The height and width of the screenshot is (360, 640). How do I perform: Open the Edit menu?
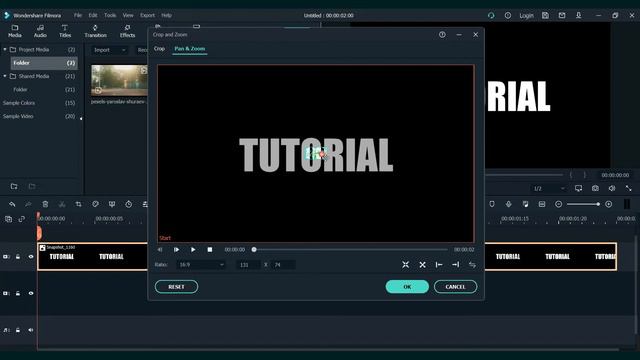[x=93, y=16]
